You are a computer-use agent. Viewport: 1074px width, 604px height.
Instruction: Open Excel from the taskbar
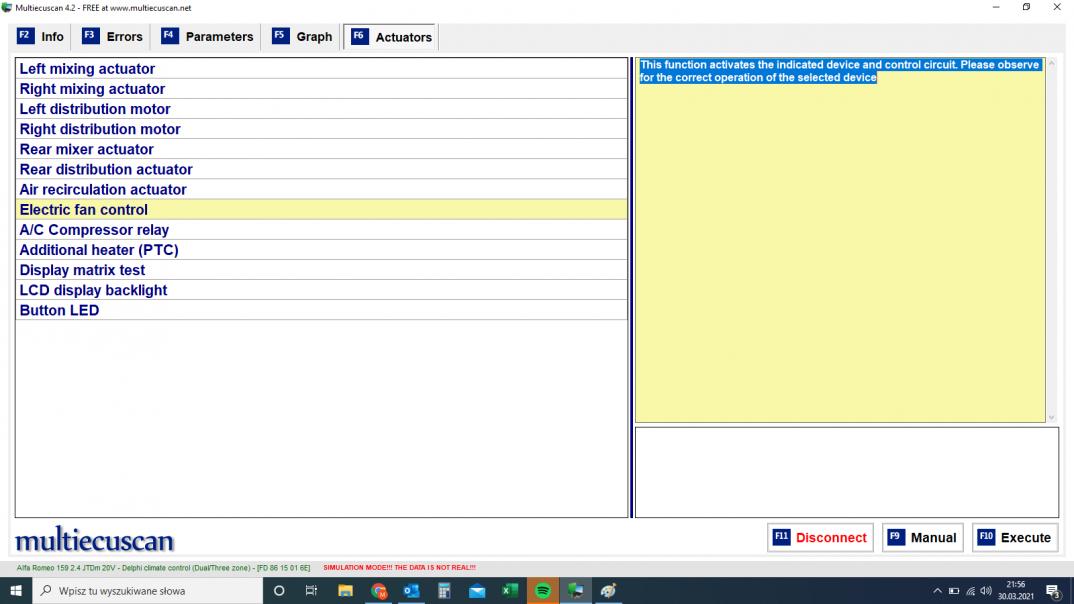pos(510,590)
